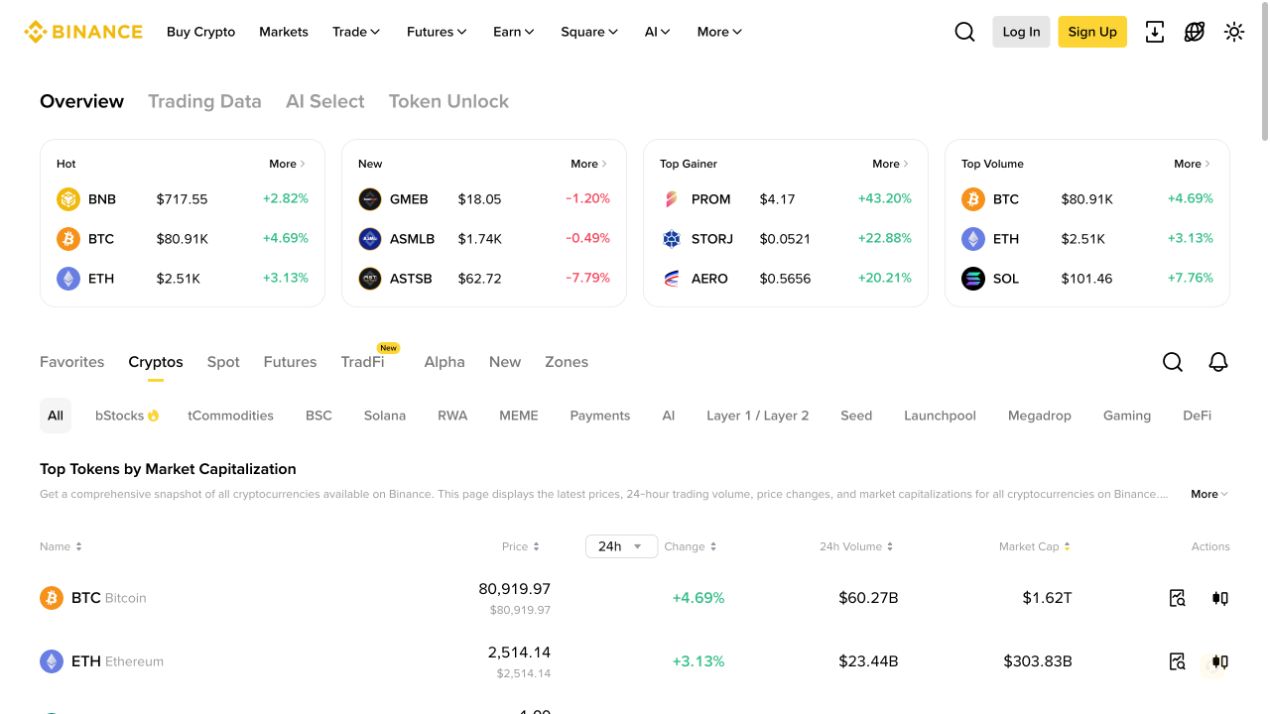Click Ethereum logo in ETH table row
The height and width of the screenshot is (714, 1270).
coord(51,661)
